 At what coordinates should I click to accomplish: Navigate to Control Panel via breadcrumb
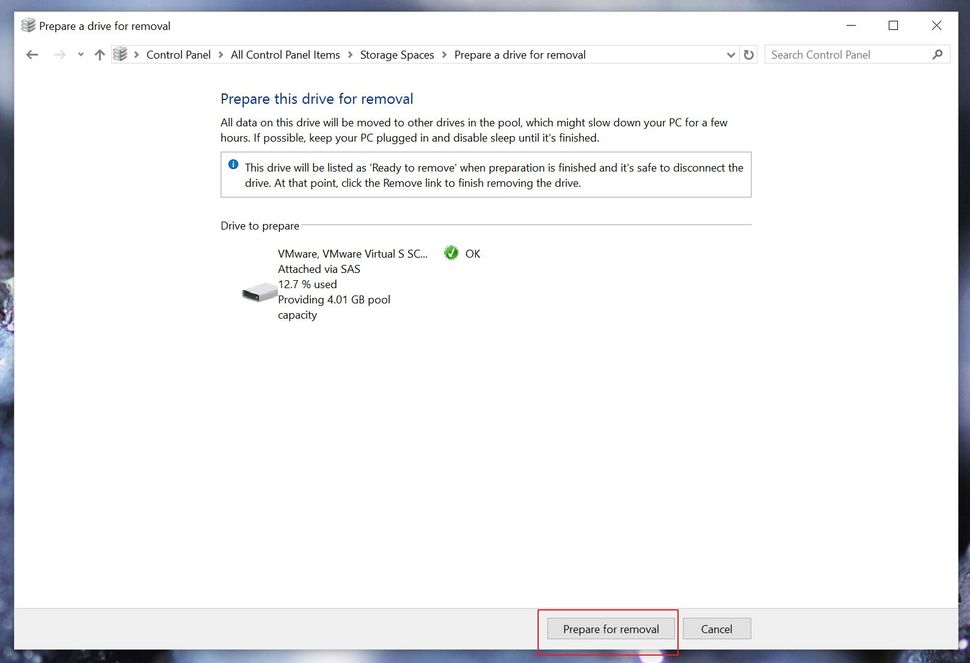click(x=179, y=55)
